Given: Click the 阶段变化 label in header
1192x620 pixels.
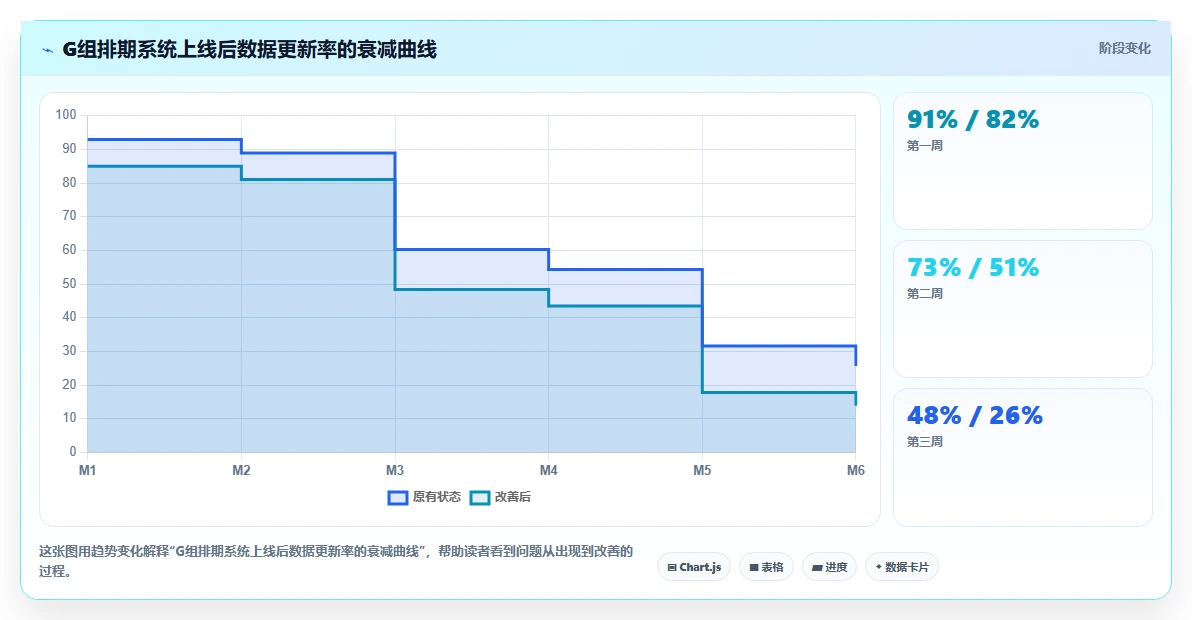Looking at the screenshot, I should pos(1124,49).
